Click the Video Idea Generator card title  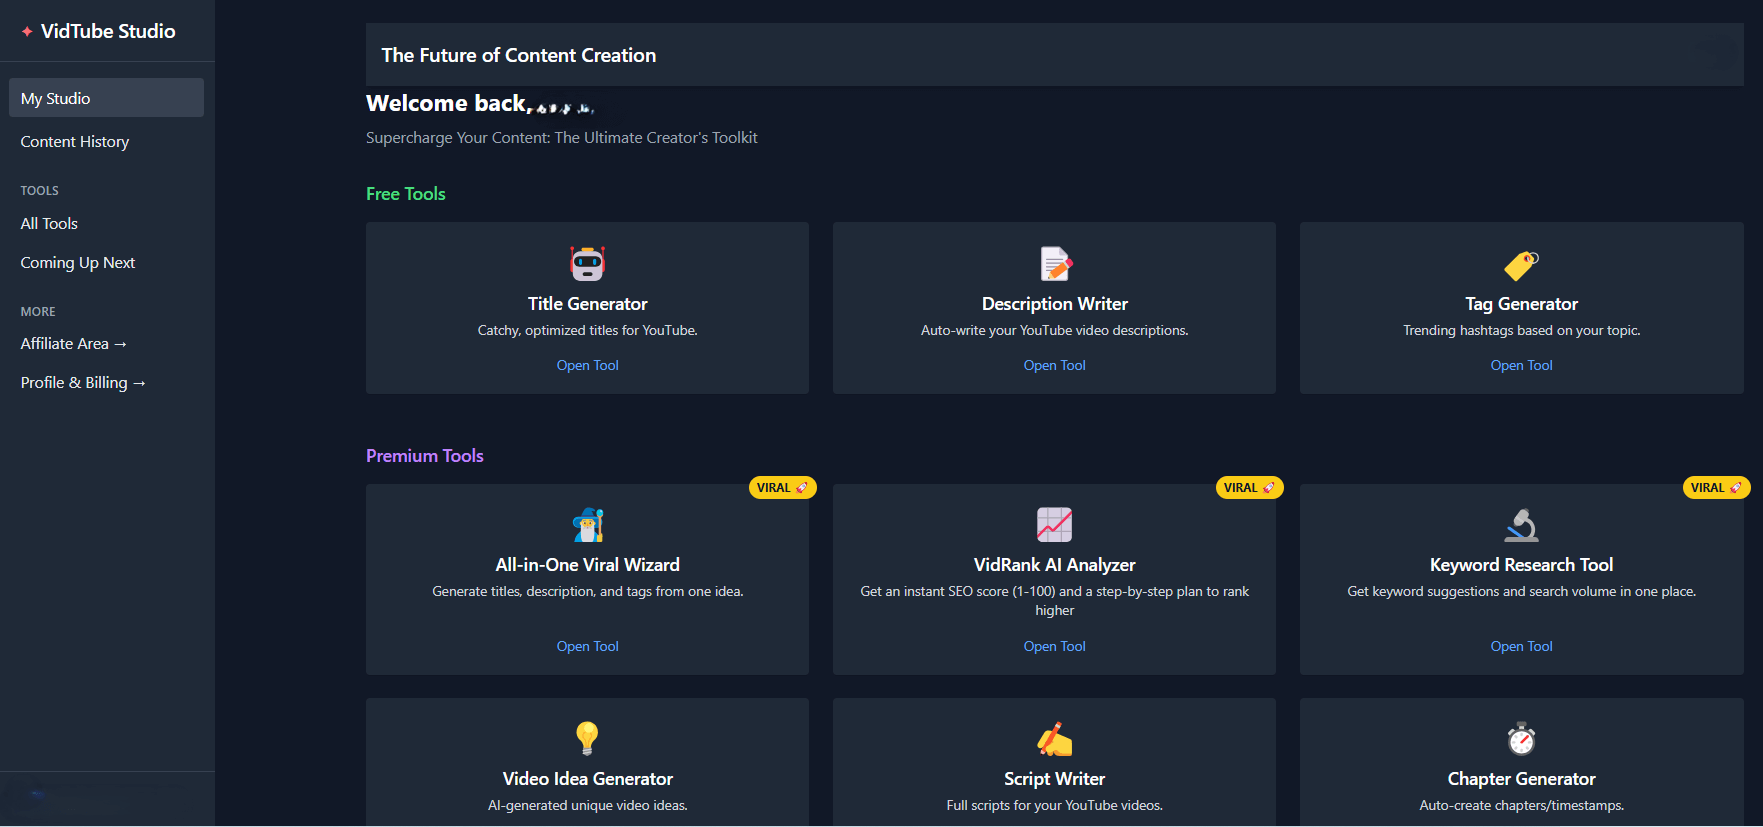pyautogui.click(x=587, y=779)
